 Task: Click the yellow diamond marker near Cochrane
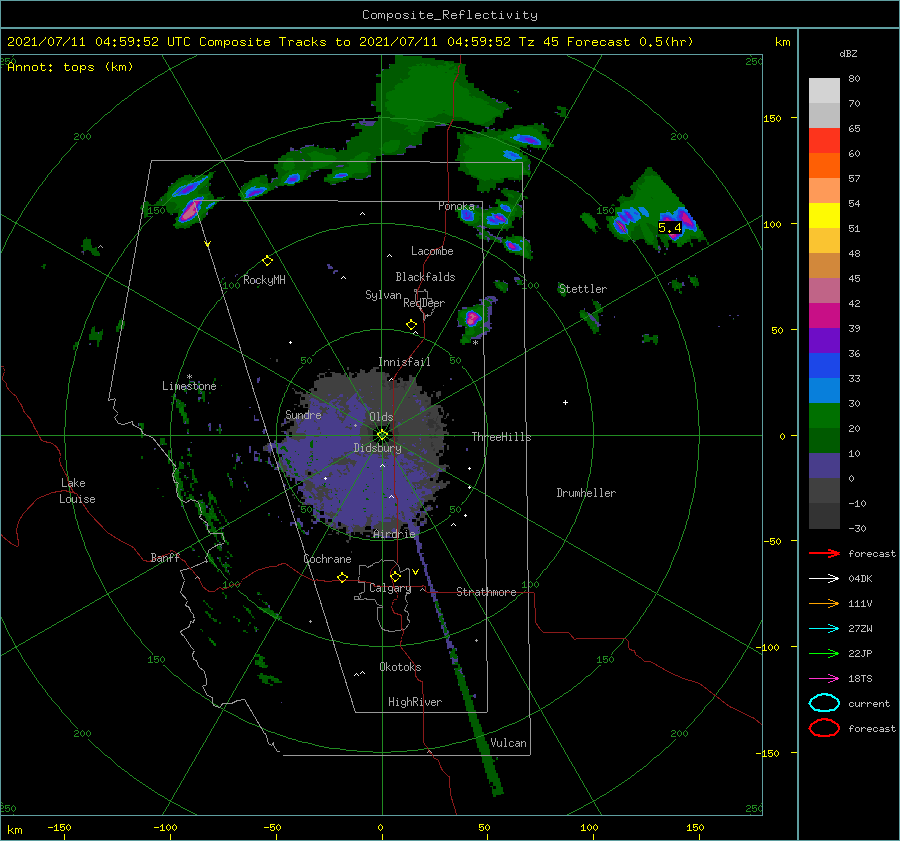tap(342, 578)
